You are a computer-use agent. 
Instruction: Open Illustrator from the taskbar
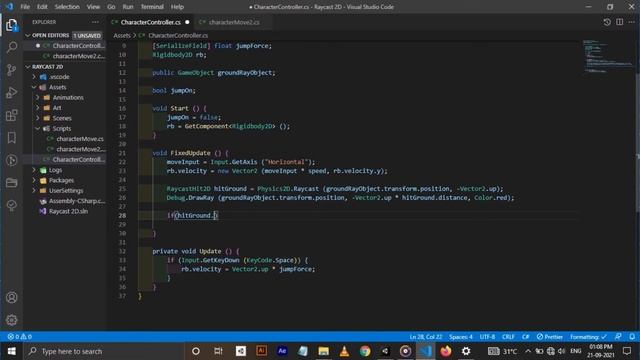click(261, 351)
